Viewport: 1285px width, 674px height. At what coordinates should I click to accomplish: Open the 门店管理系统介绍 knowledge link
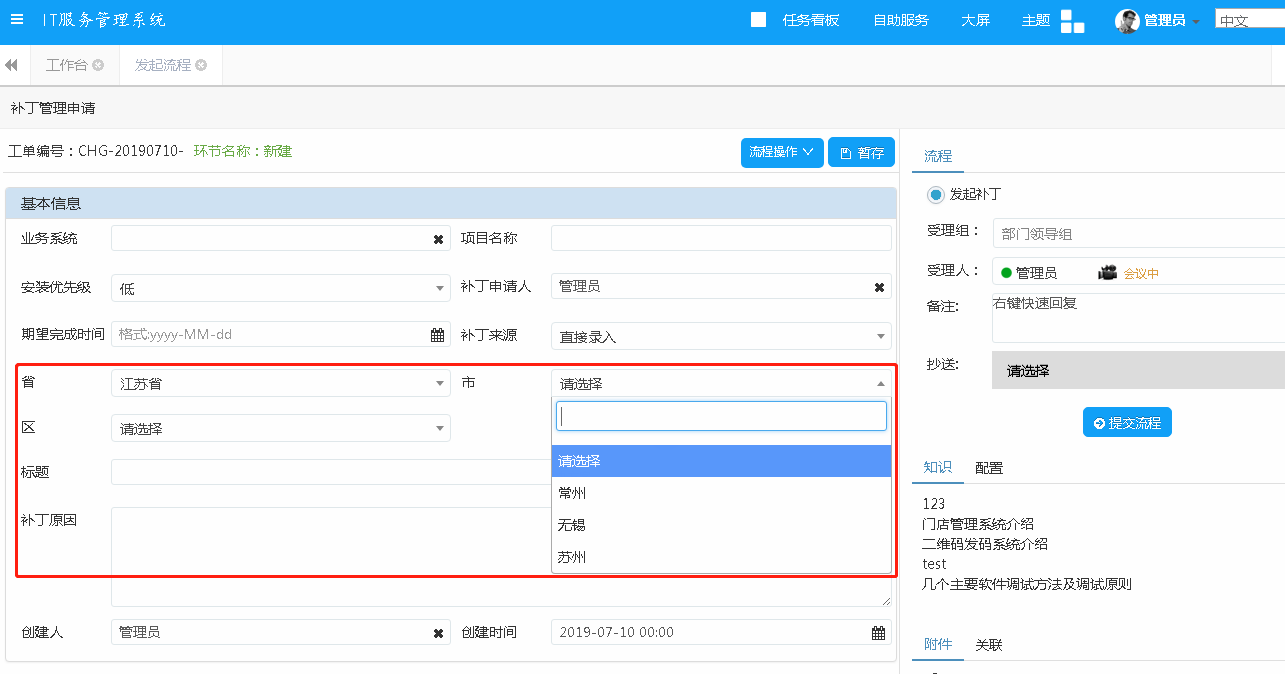click(977, 524)
